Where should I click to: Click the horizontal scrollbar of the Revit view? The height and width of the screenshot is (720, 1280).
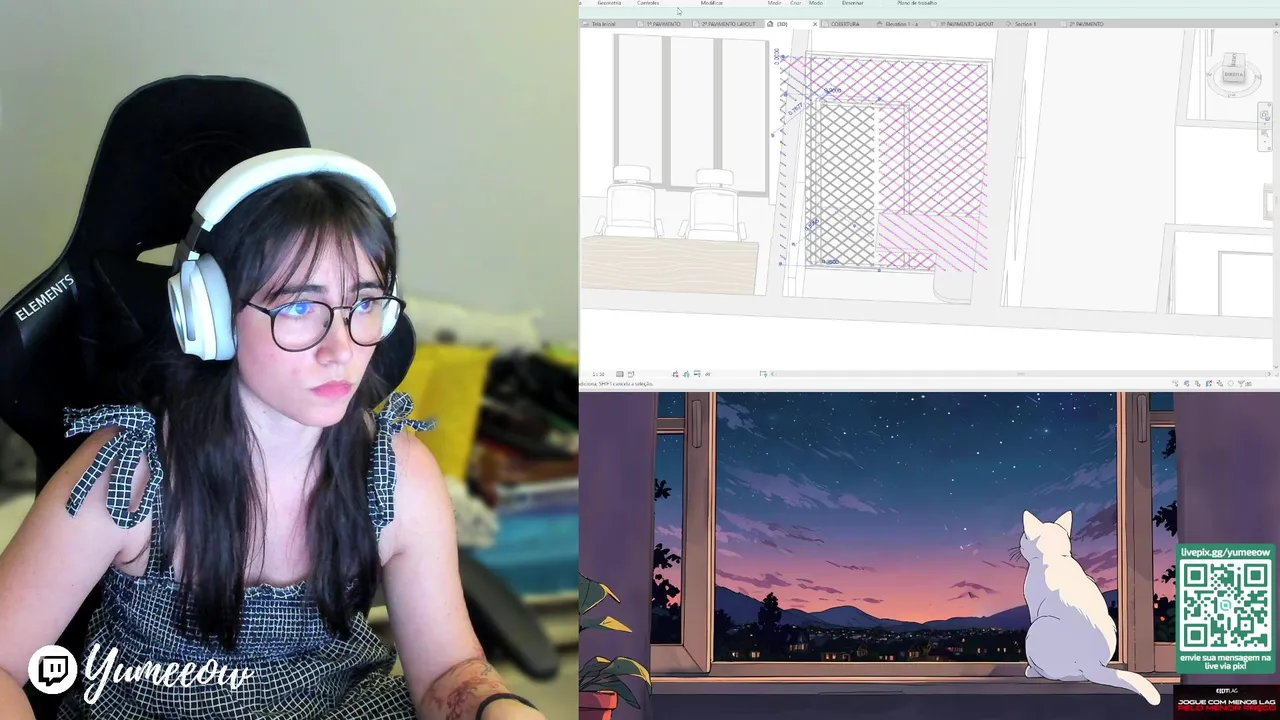(1020, 374)
